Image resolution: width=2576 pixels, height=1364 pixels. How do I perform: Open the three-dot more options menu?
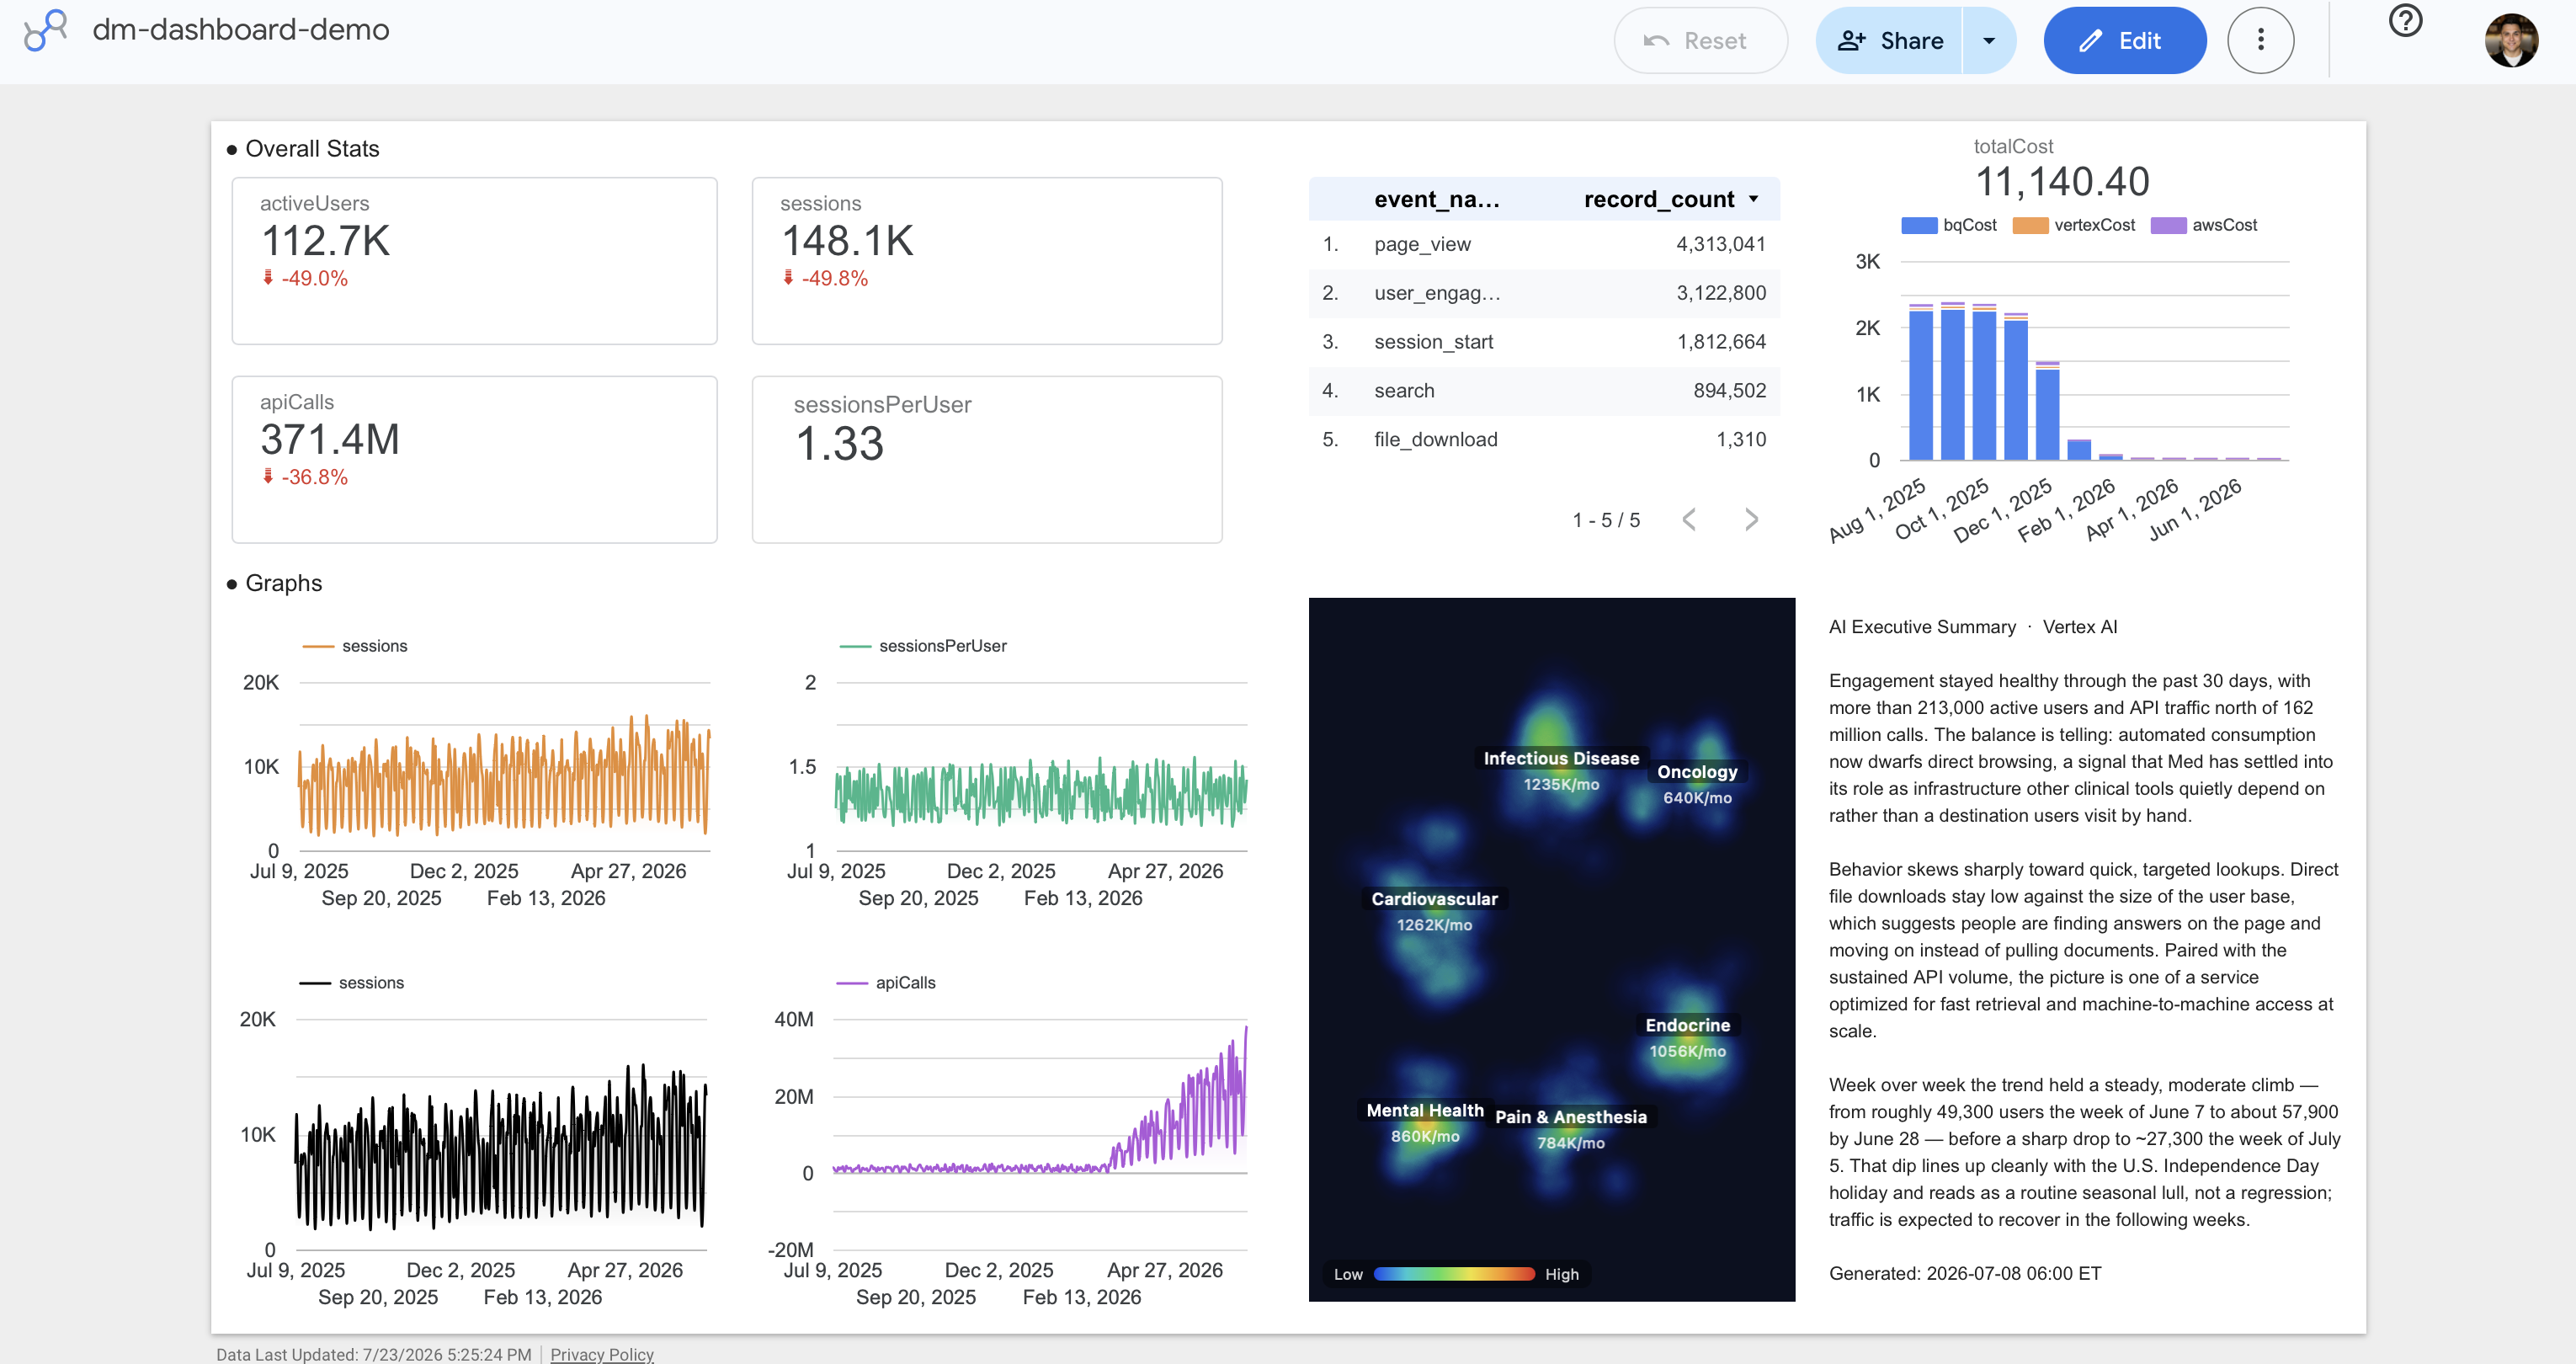2260,40
